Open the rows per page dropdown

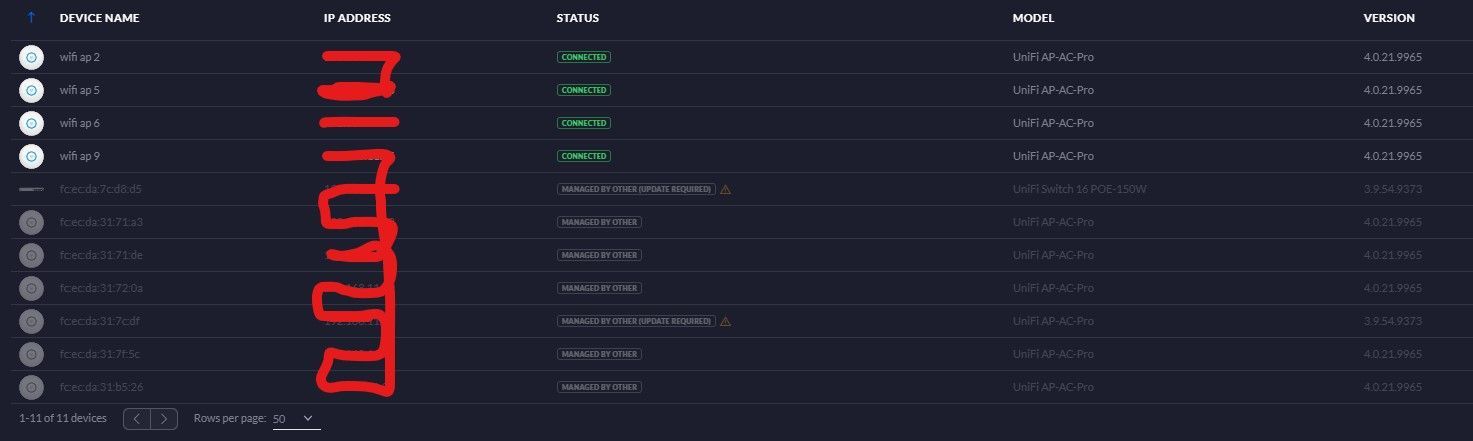coord(296,419)
